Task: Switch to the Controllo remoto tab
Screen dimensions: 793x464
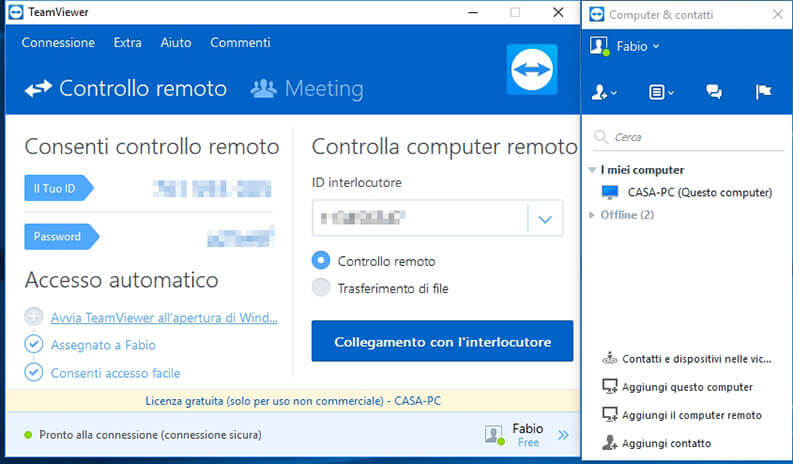Action: [x=126, y=89]
